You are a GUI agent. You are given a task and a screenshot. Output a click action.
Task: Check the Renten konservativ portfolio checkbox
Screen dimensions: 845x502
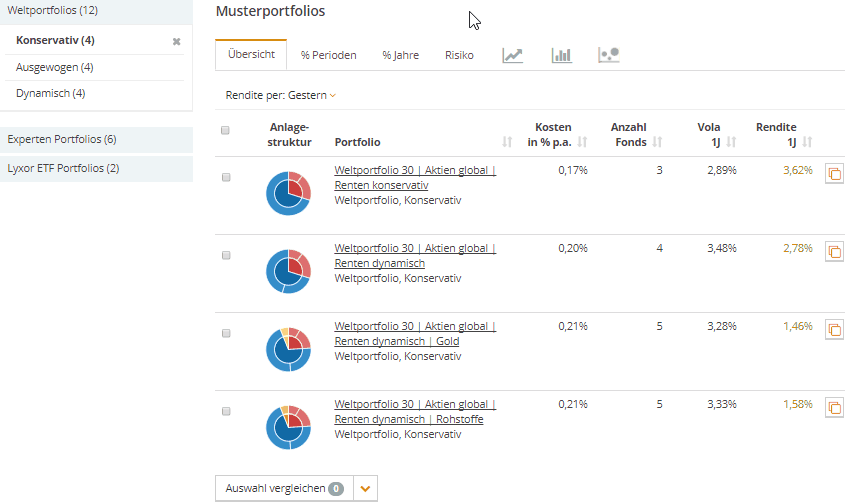pyautogui.click(x=226, y=177)
